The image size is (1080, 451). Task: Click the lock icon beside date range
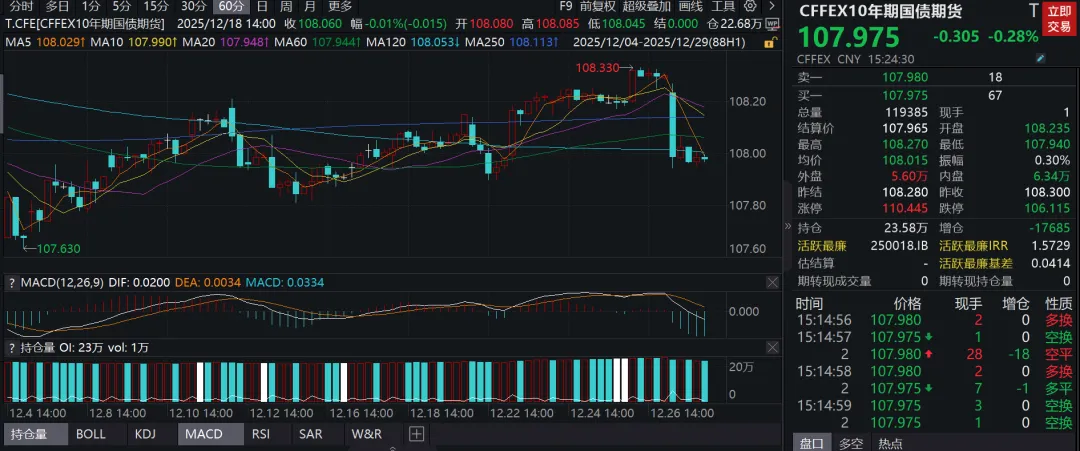click(x=771, y=43)
